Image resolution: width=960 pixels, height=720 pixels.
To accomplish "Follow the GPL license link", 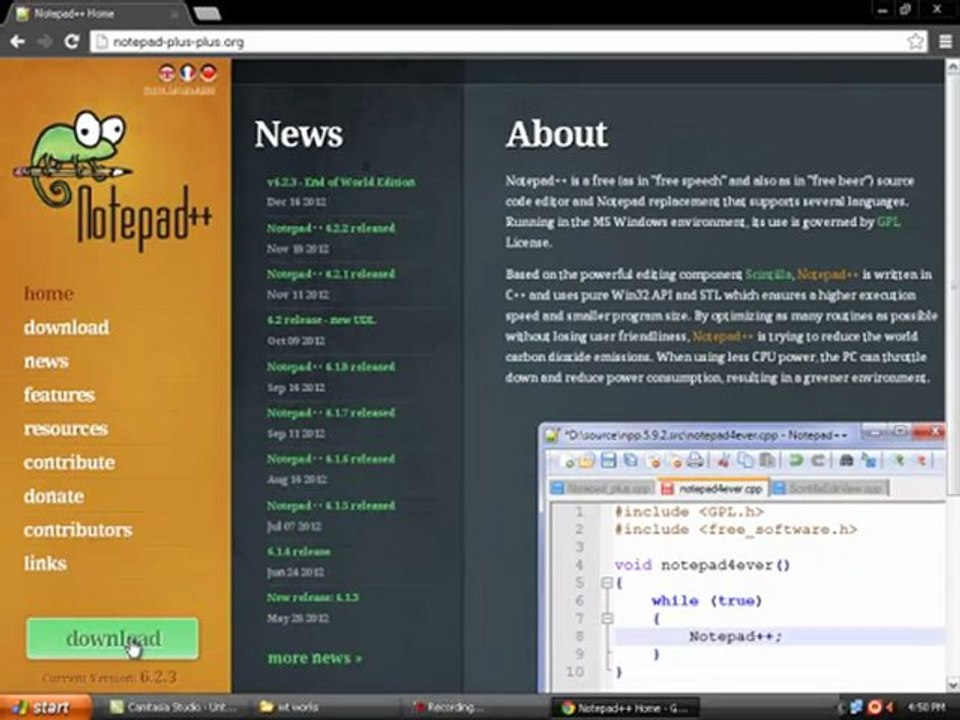I will pos(888,222).
